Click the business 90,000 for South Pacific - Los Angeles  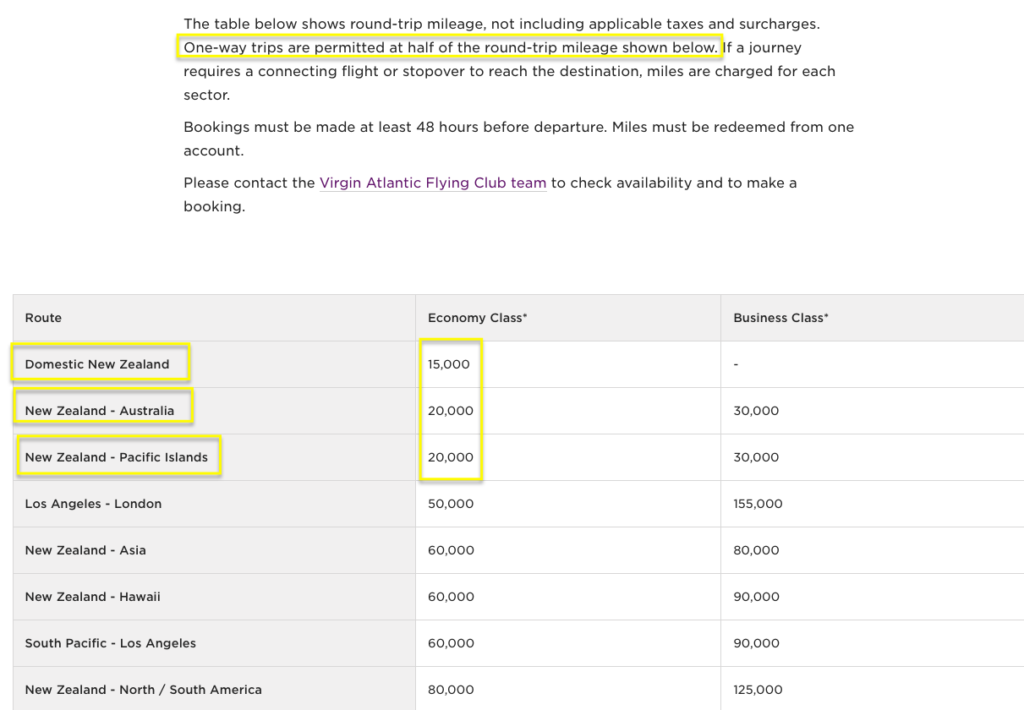pos(756,643)
